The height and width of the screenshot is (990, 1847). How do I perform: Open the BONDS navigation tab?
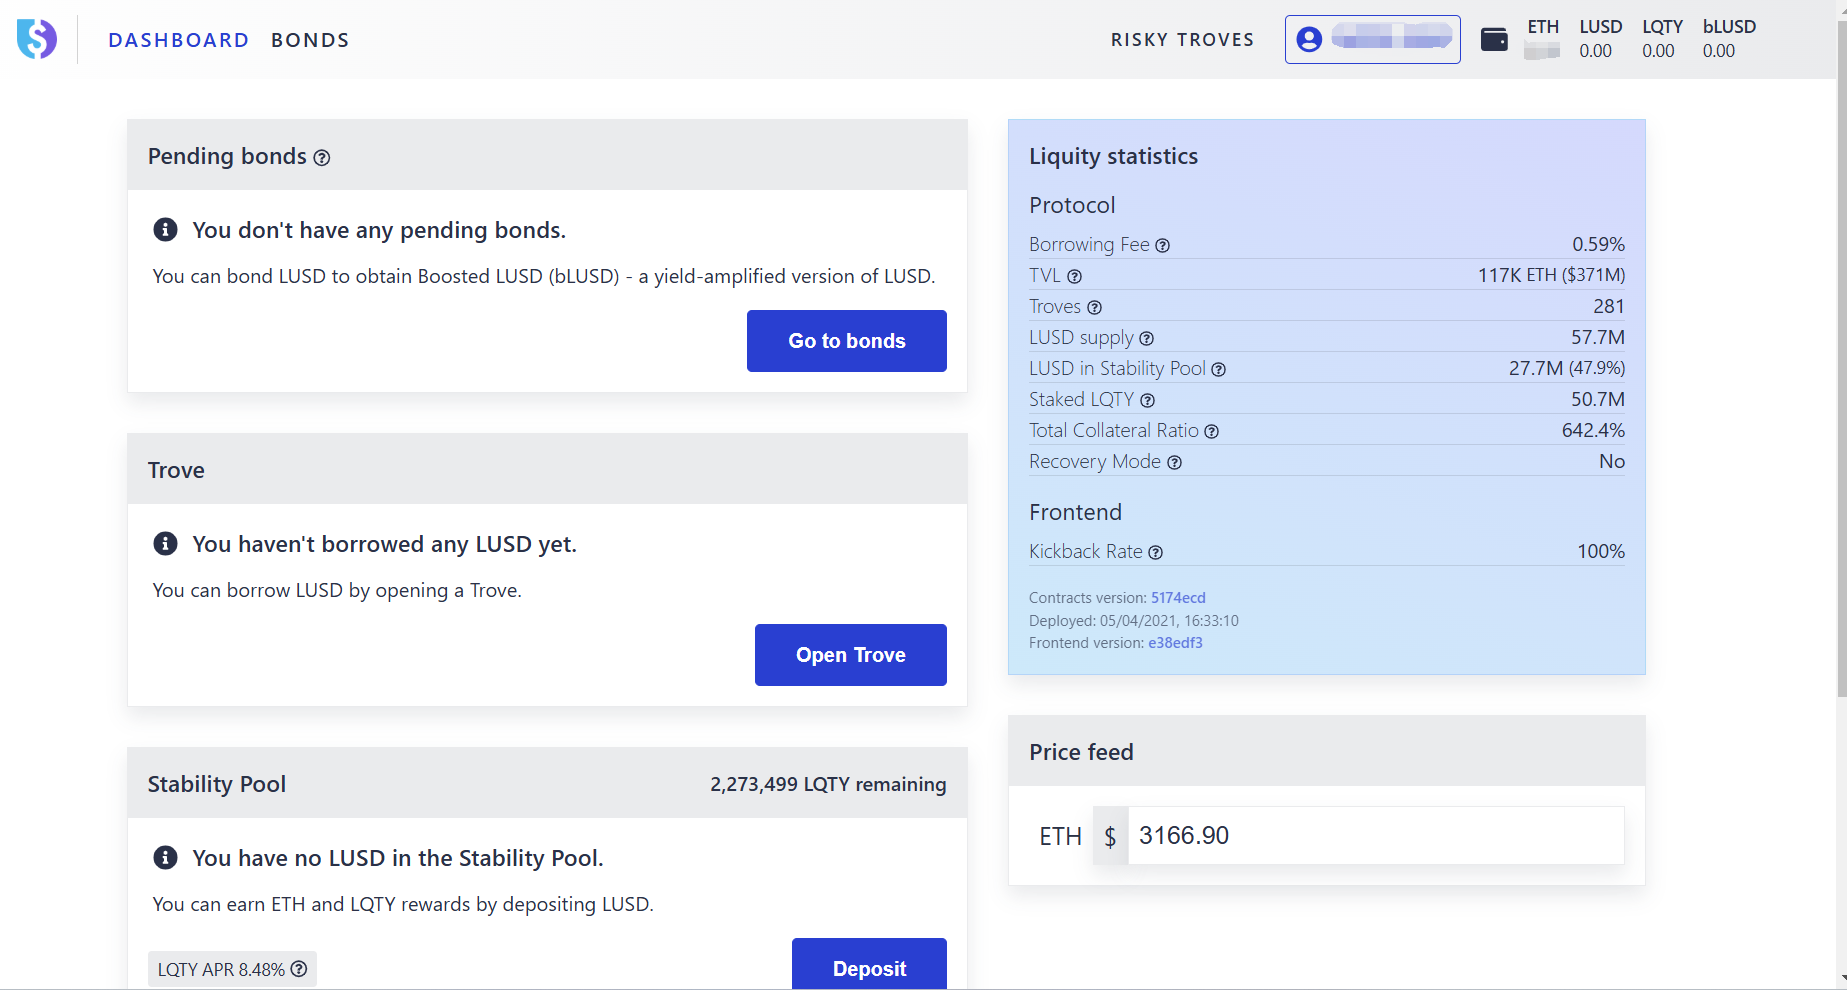click(x=310, y=40)
